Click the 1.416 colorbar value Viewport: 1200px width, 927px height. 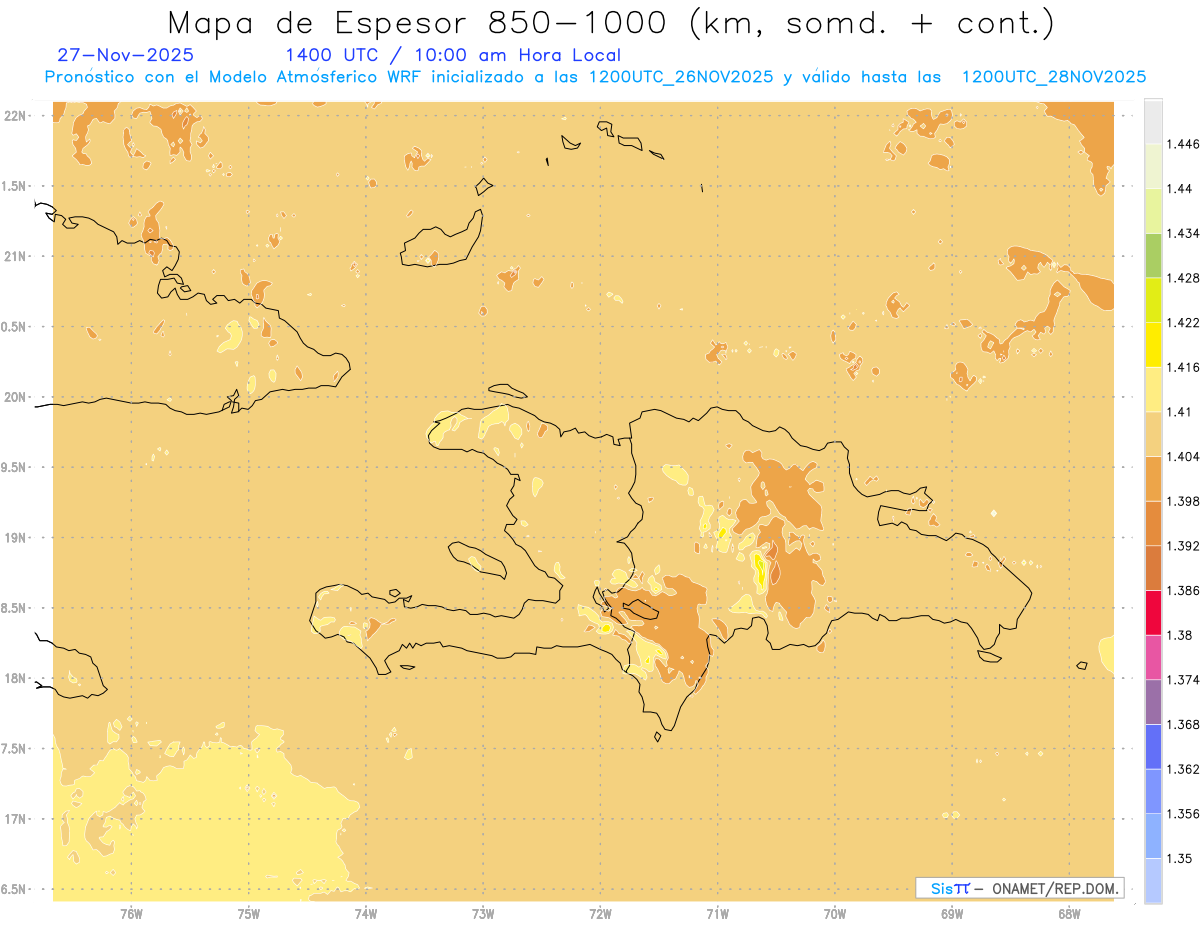(x=1182, y=367)
